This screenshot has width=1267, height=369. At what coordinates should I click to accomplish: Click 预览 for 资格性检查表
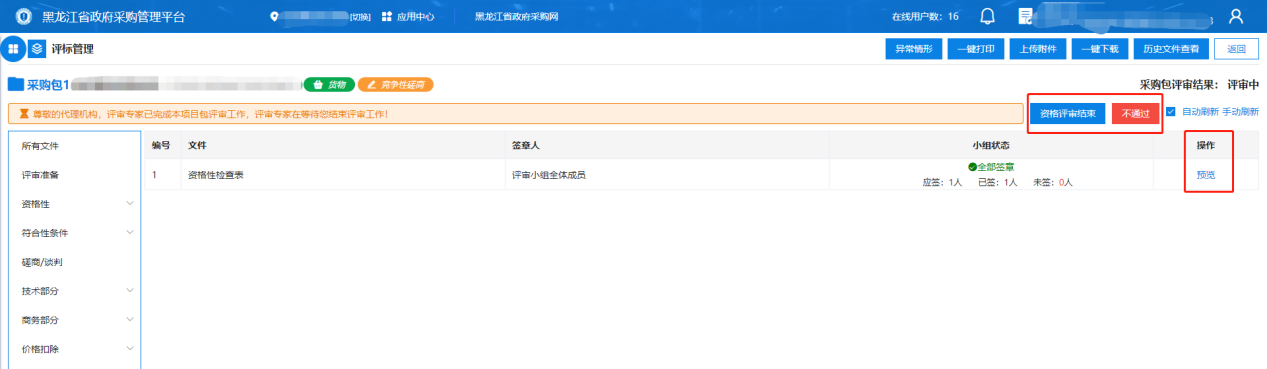(x=1206, y=175)
